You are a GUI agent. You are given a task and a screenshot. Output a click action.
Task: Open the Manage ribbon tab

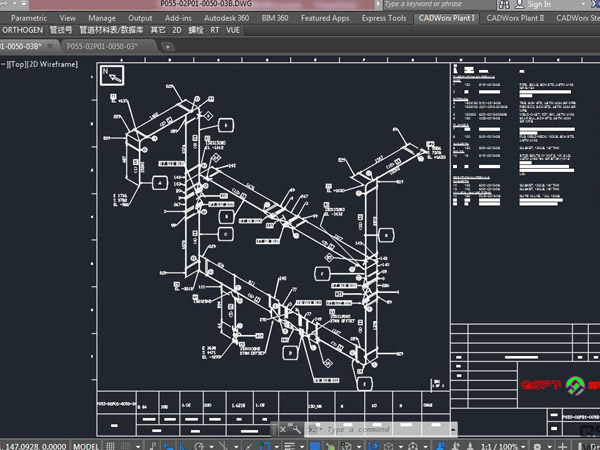[x=102, y=18]
